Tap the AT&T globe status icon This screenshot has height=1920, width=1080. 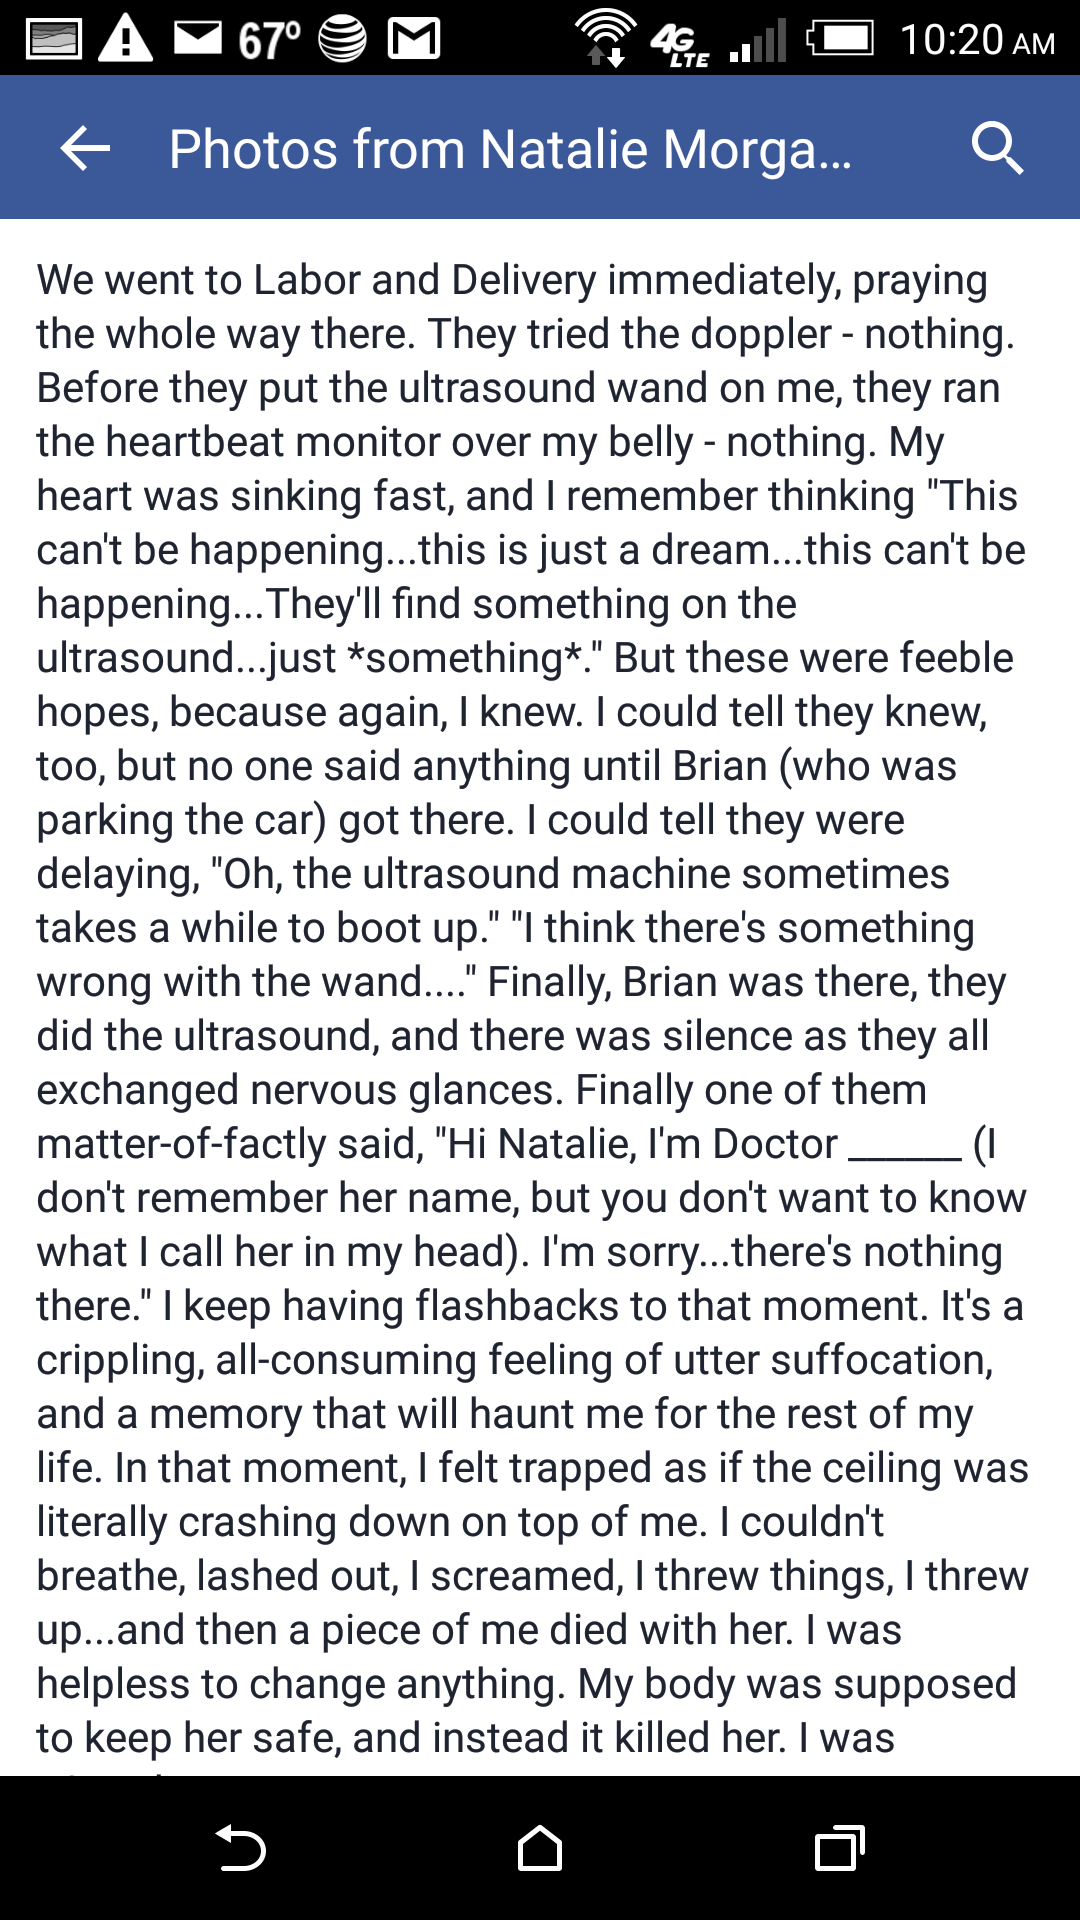tap(342, 39)
